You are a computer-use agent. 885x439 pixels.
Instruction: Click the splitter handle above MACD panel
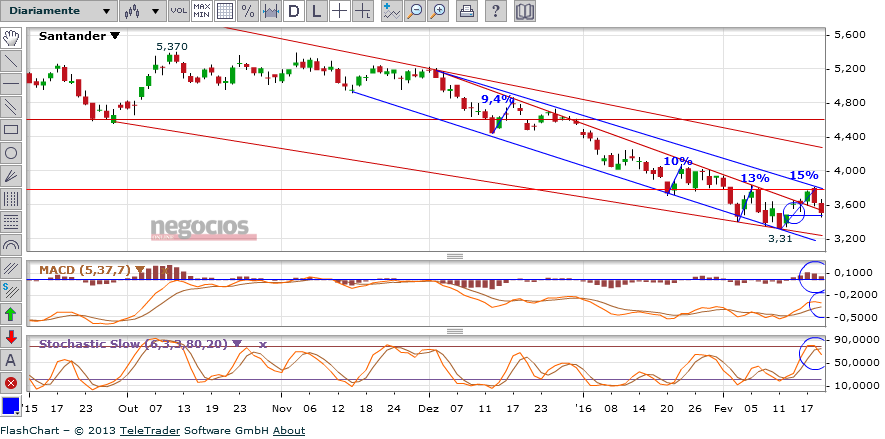coord(455,256)
